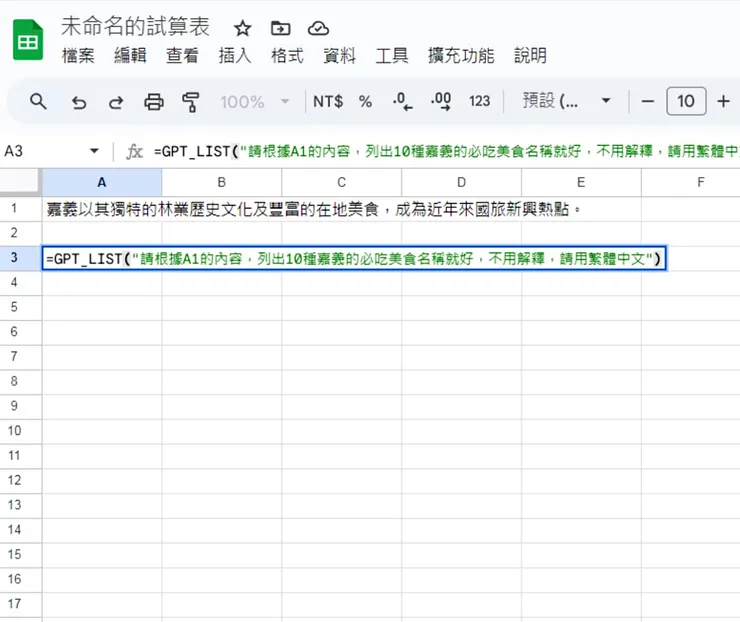Select column F header
Viewport: 740px width, 622px height.
click(691, 182)
